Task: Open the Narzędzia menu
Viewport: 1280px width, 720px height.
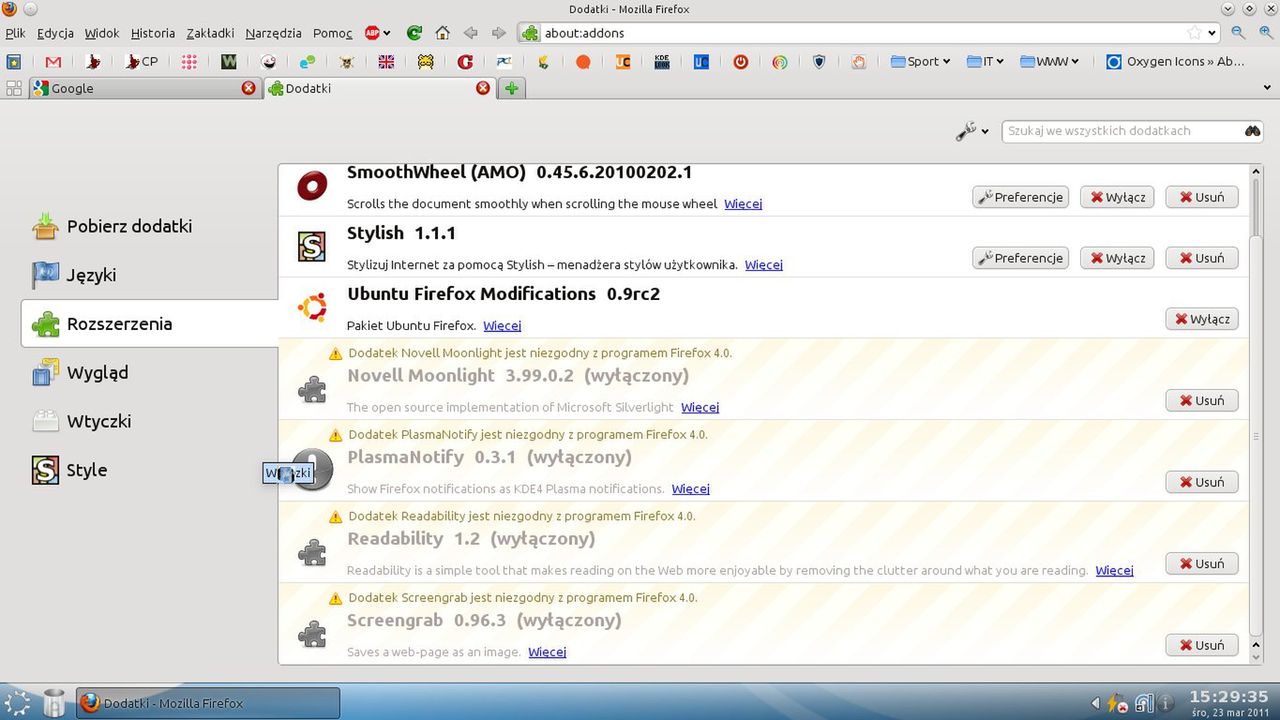Action: pyautogui.click(x=273, y=33)
